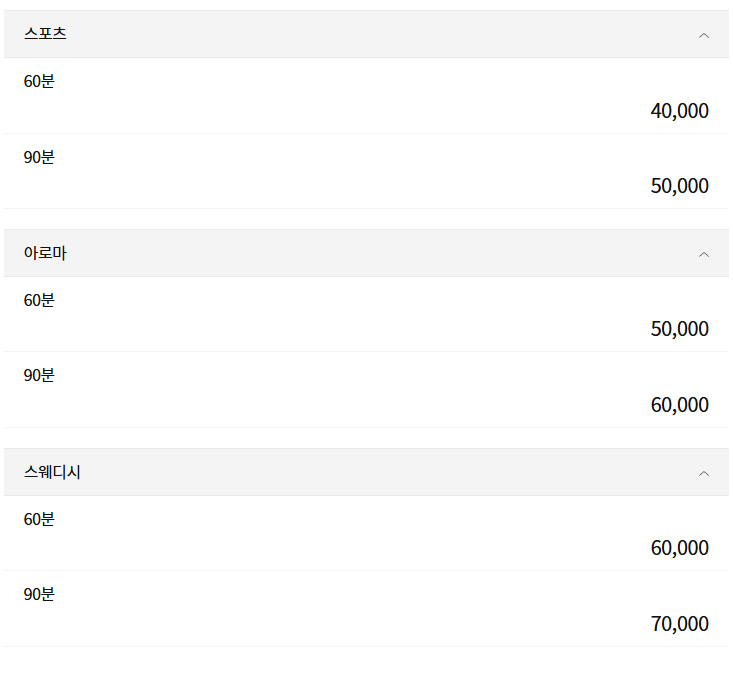Select the 90분 label under 아로마

click(x=39, y=375)
